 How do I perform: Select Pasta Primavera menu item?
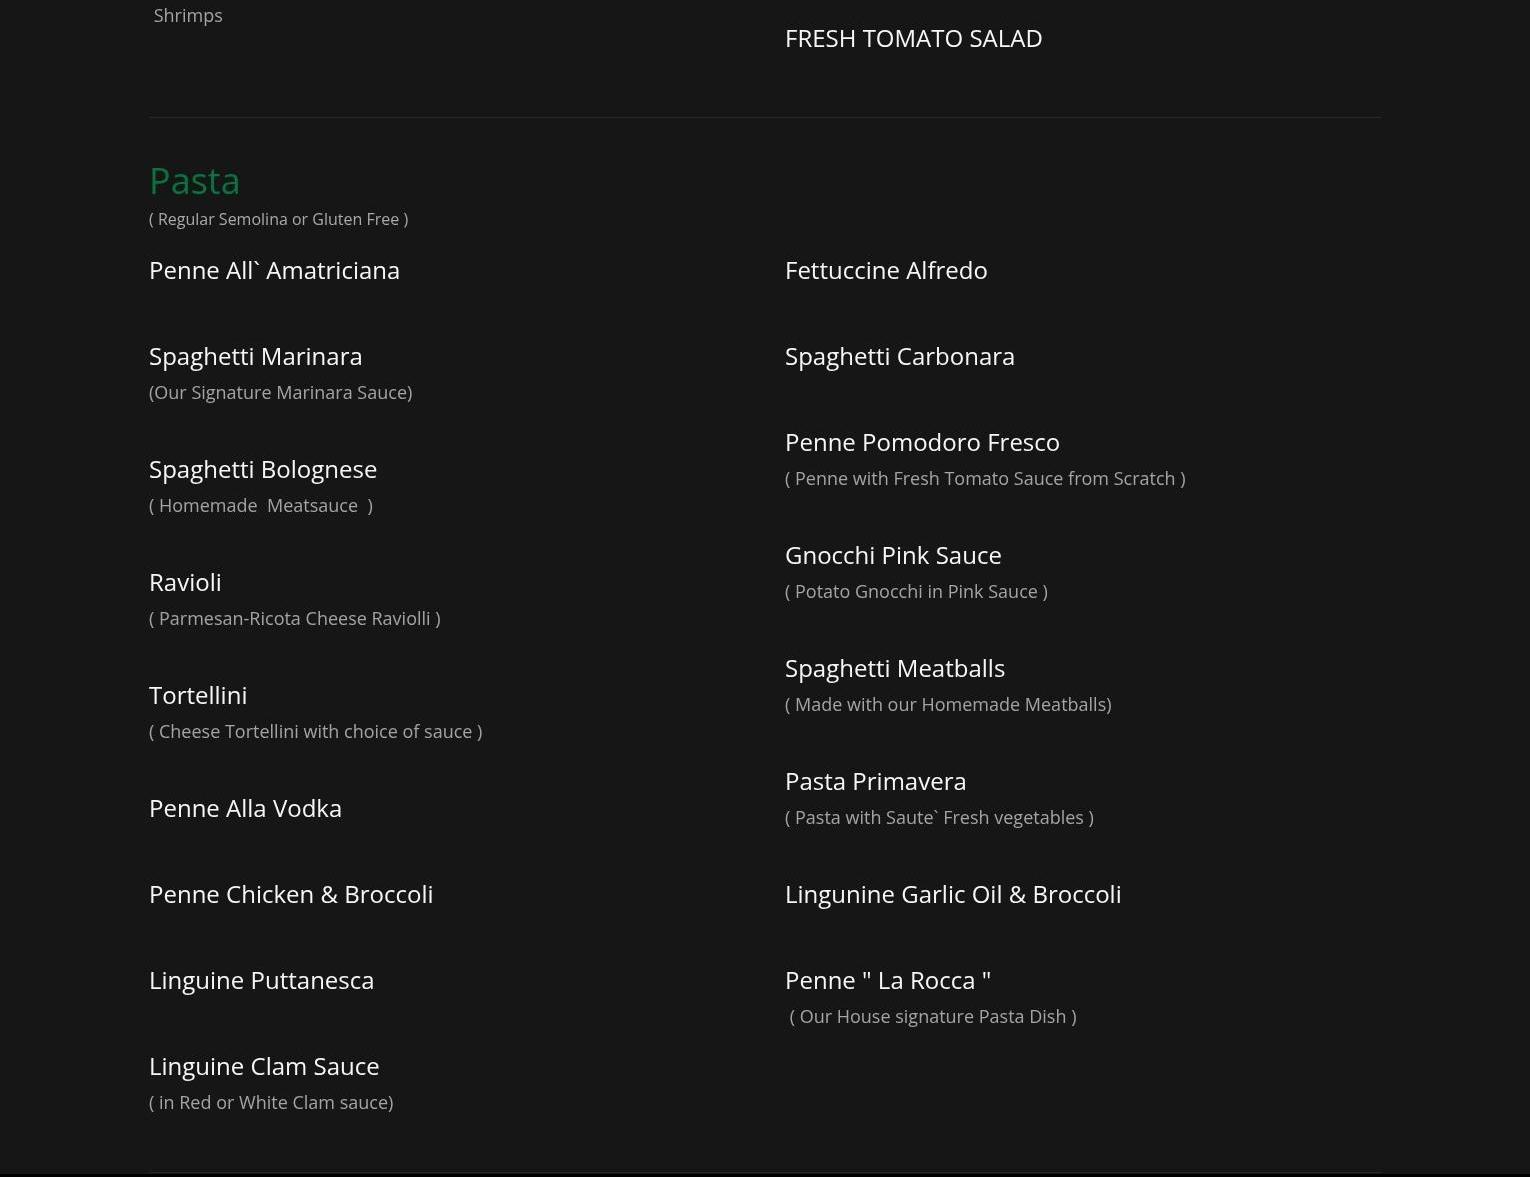coord(875,782)
